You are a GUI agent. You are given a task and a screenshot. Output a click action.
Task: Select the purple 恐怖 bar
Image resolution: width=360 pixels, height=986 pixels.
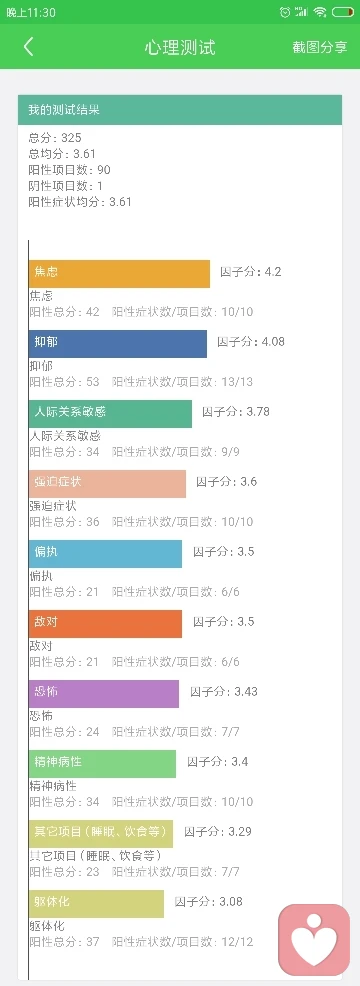(x=104, y=694)
